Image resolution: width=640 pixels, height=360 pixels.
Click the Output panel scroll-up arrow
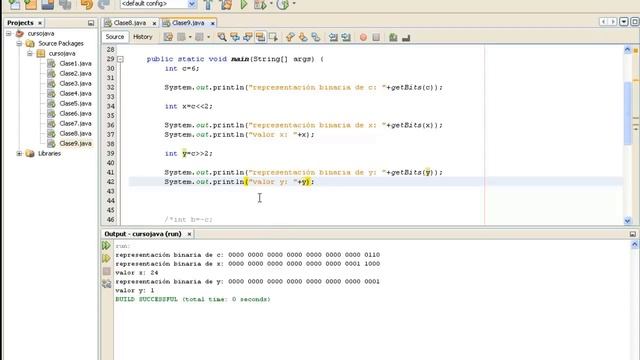point(635,244)
